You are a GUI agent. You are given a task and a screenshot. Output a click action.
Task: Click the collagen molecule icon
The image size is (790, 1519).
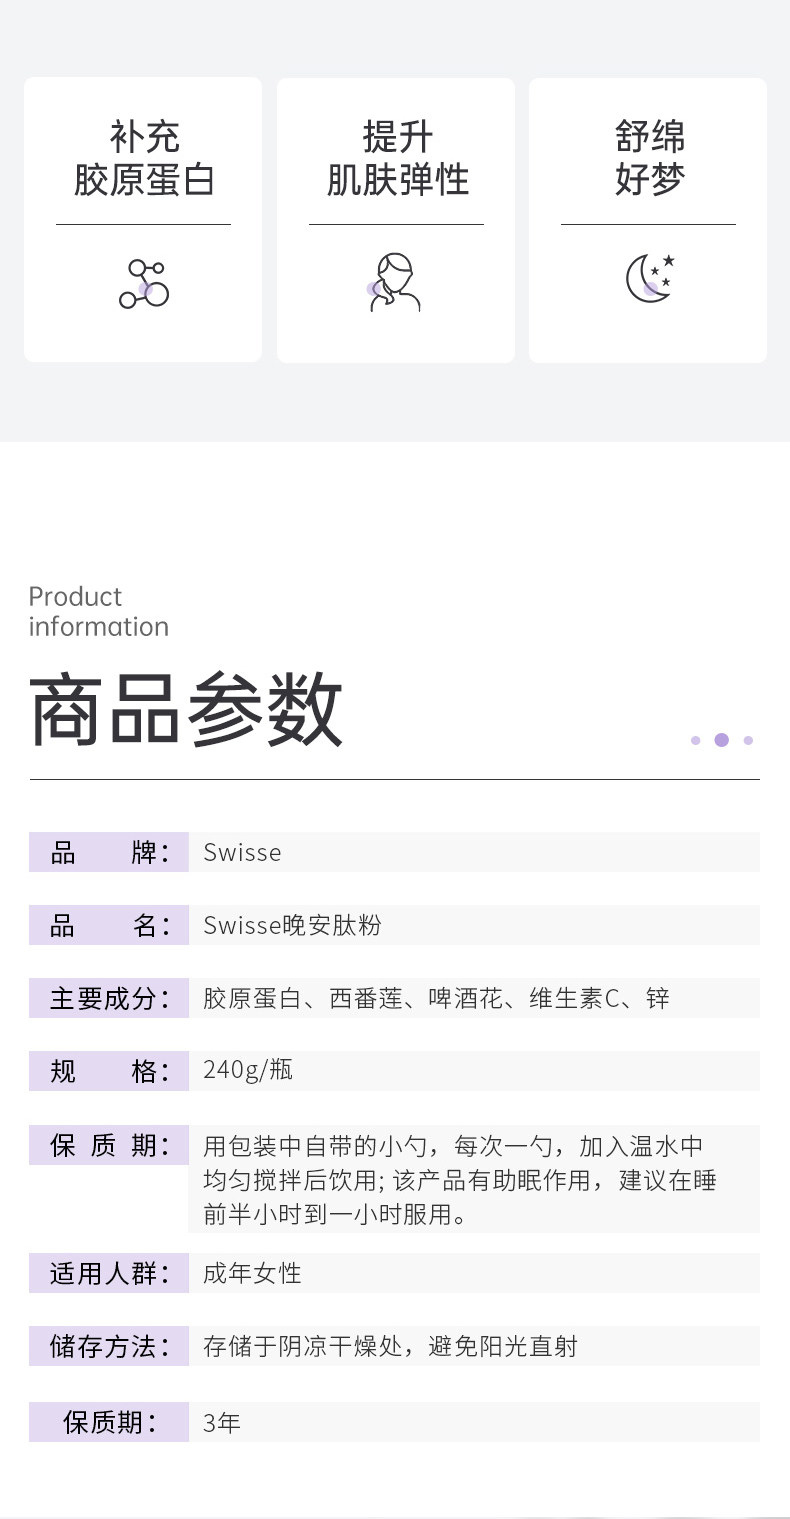[x=144, y=283]
